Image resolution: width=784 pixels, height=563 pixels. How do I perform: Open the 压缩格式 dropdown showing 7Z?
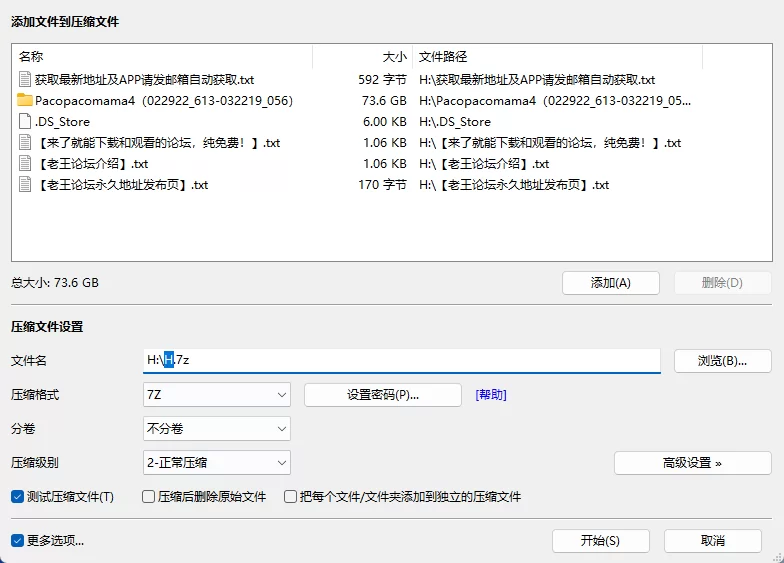216,395
